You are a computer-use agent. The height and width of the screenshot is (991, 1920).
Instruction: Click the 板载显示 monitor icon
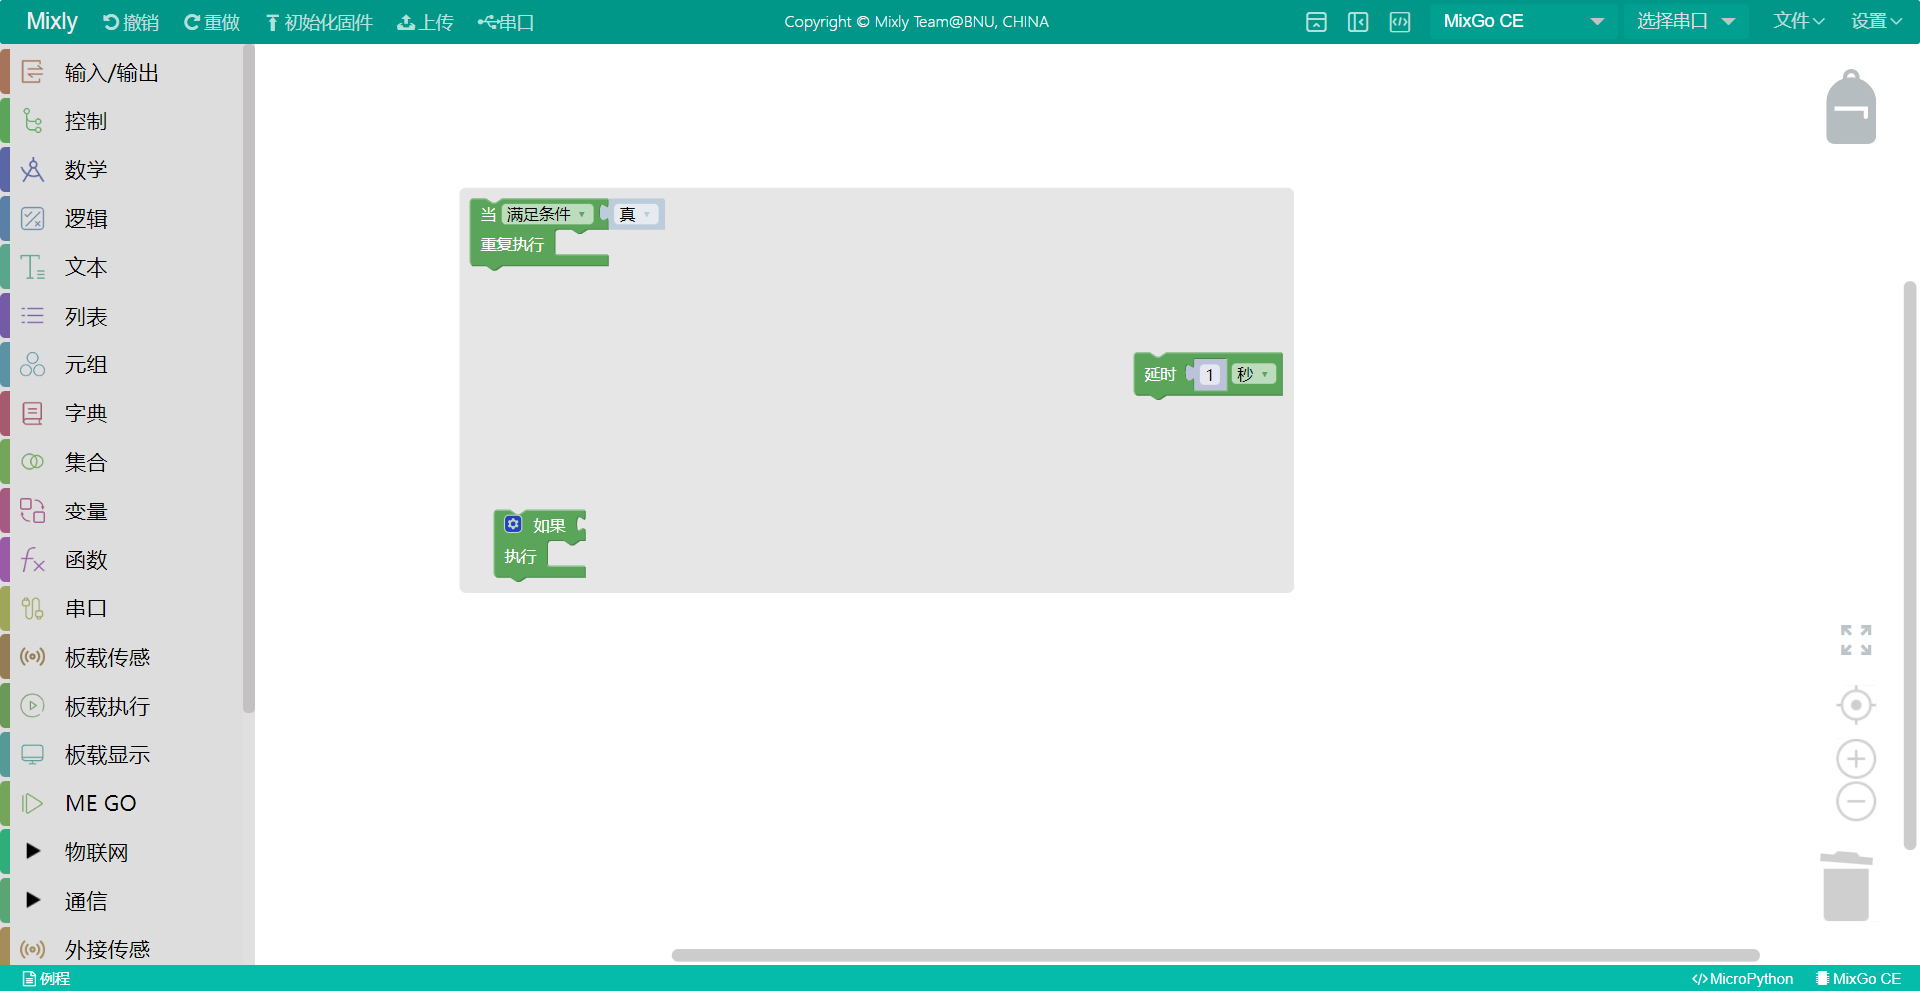click(x=32, y=754)
